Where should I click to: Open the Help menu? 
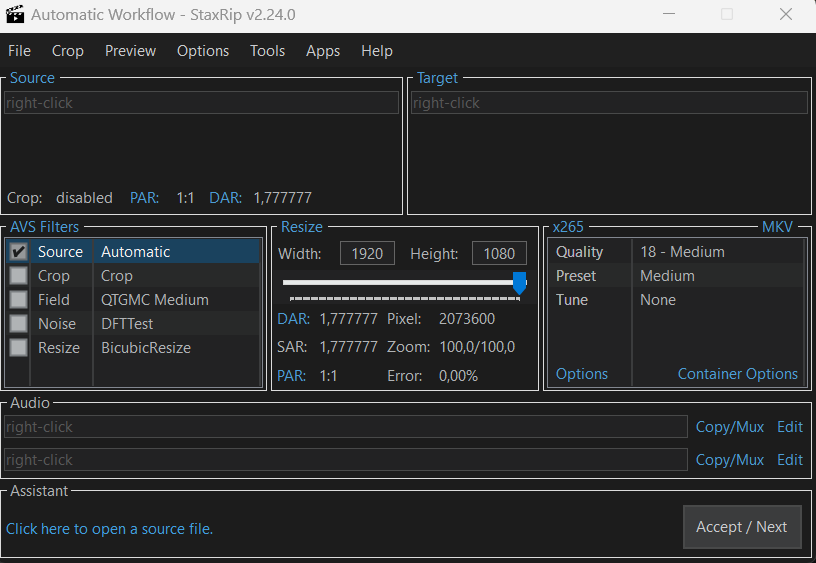click(377, 51)
